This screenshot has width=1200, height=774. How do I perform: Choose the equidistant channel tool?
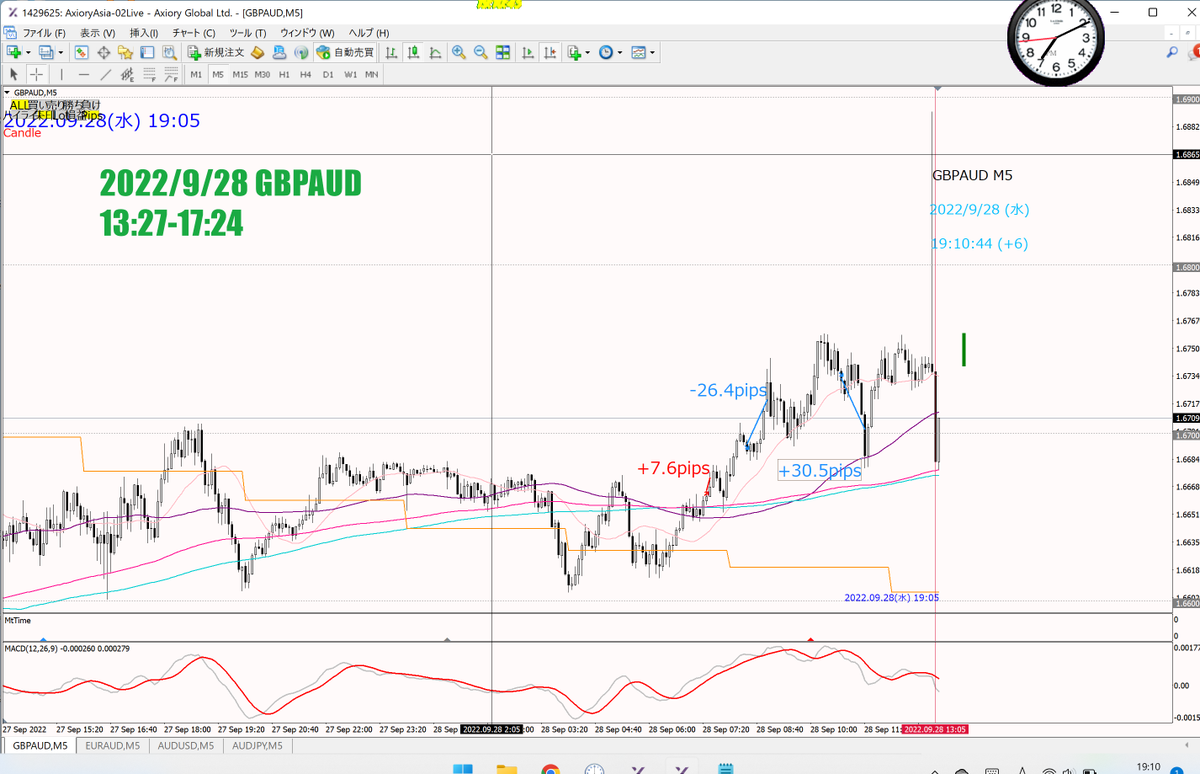click(x=128, y=74)
